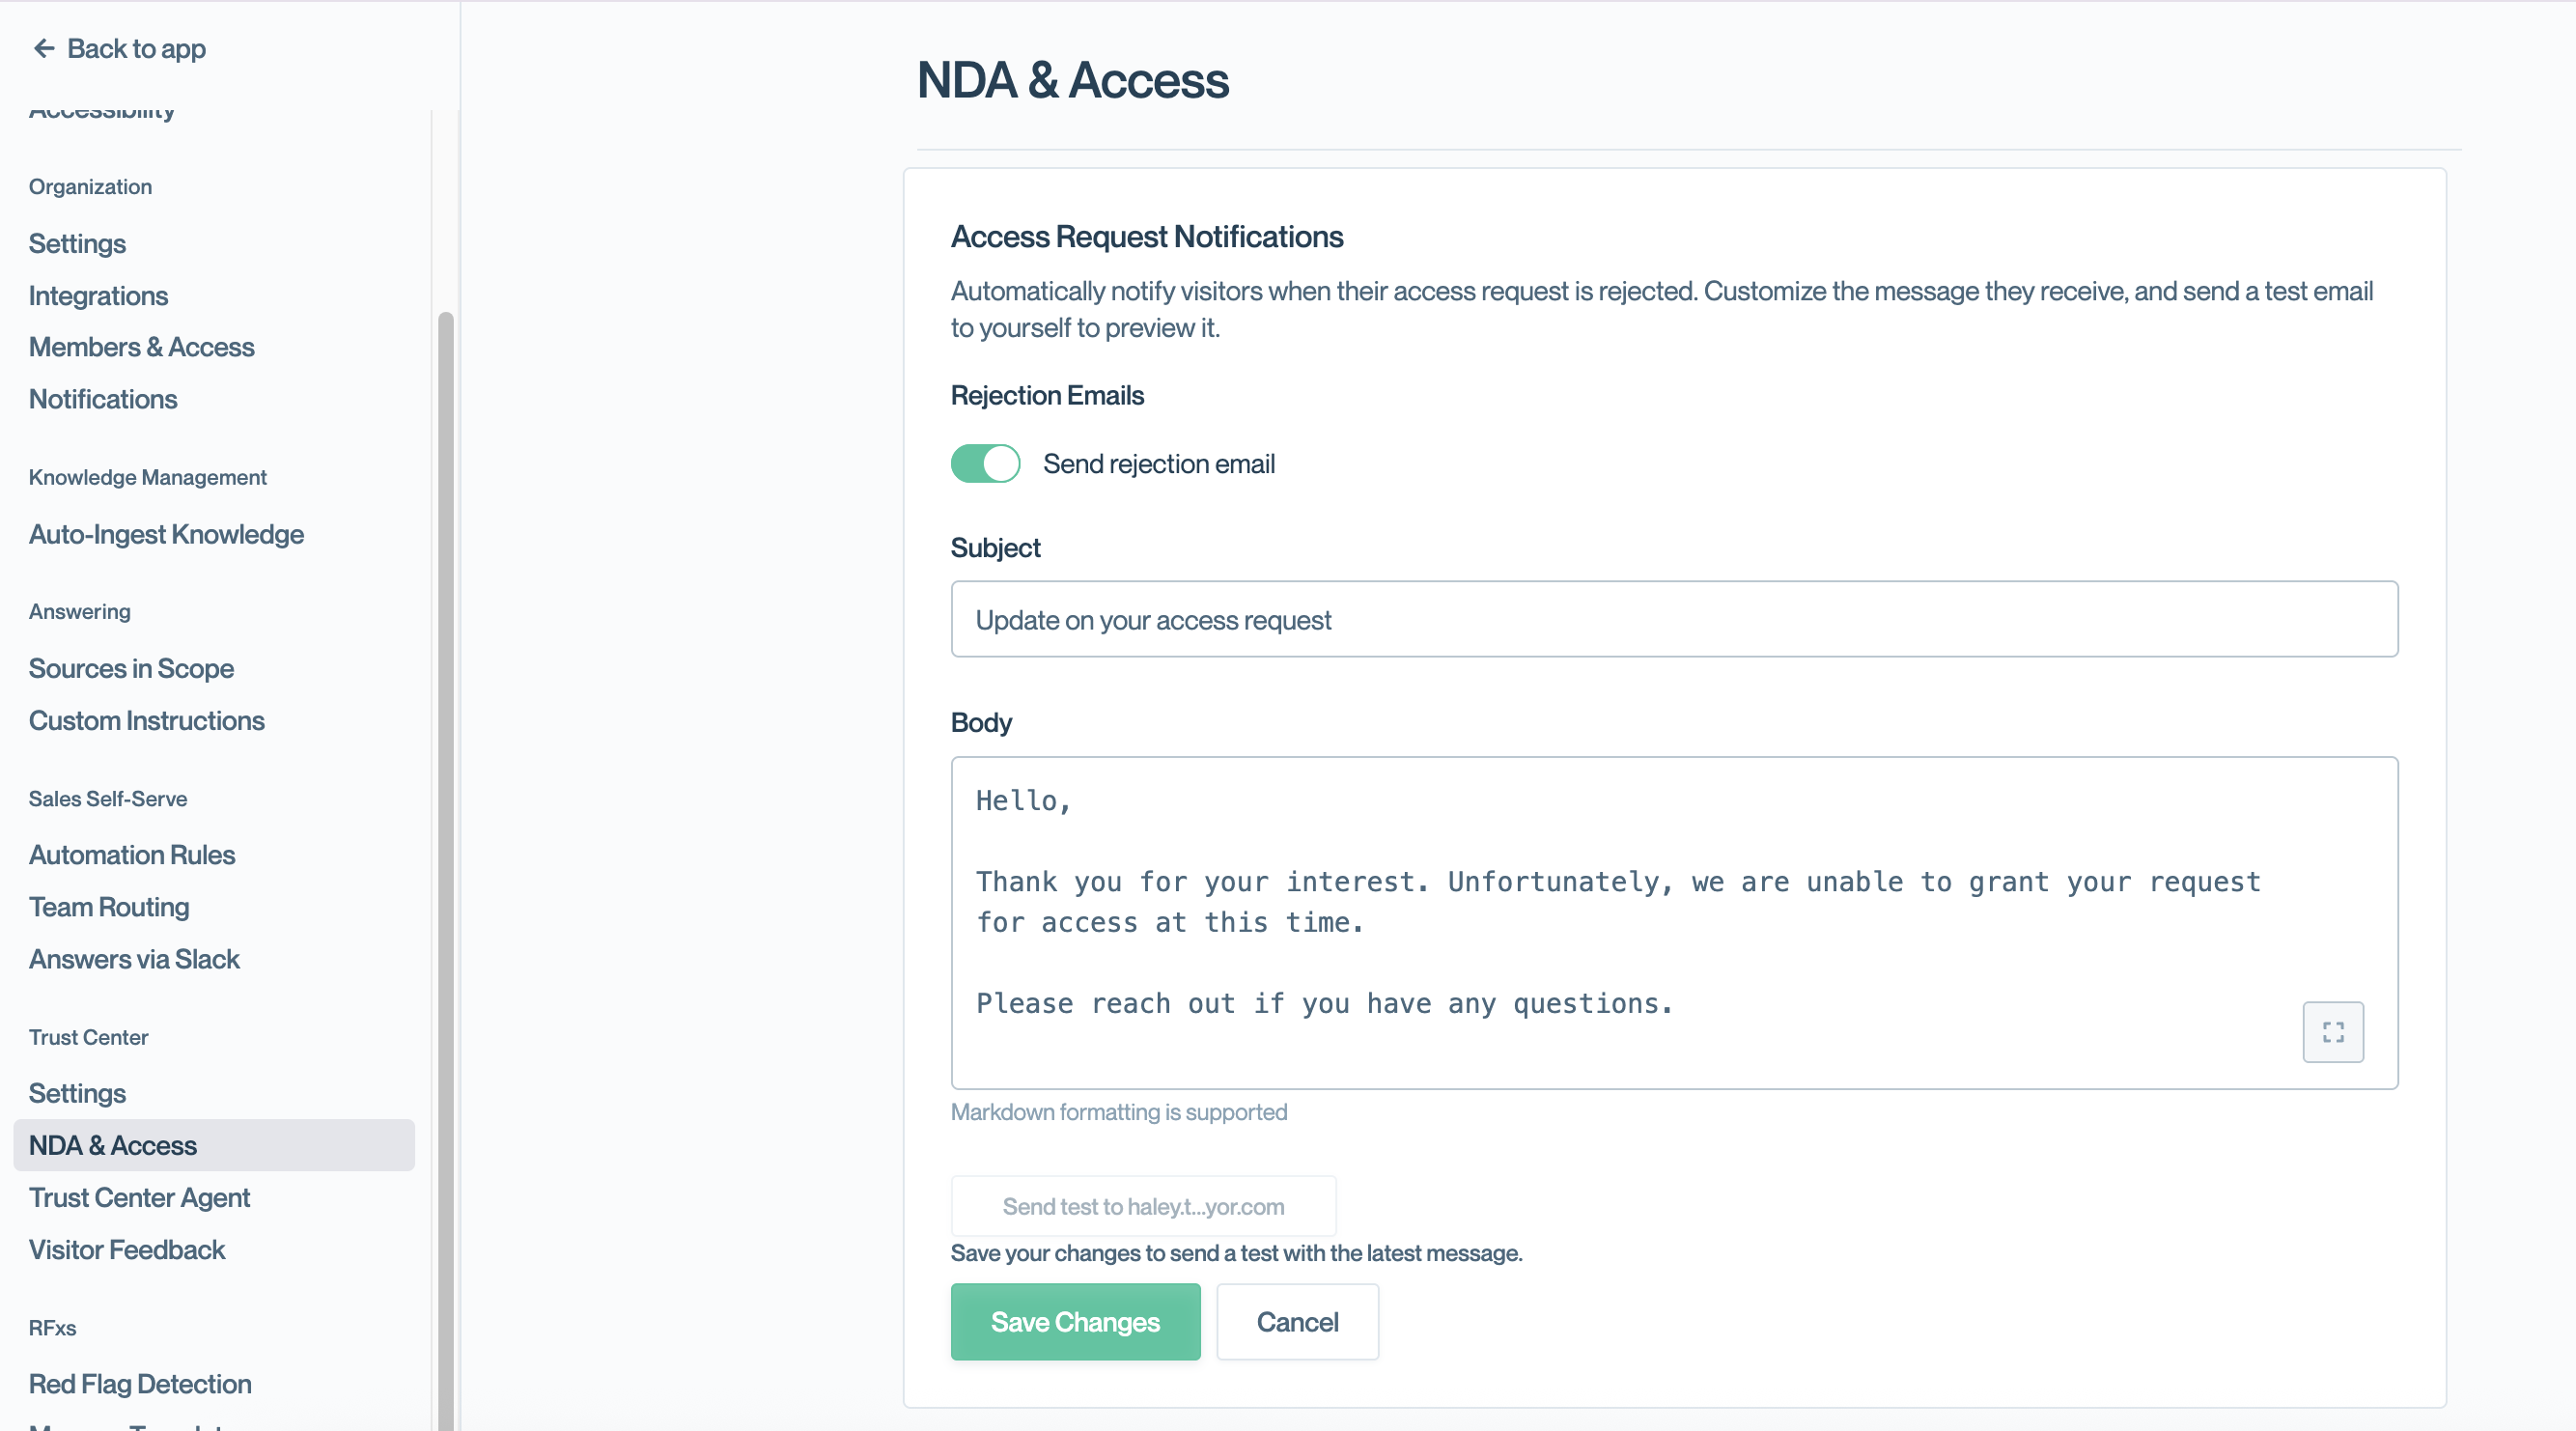Screen dimensions: 2576x1431
Task: Open Trust Center Agent
Action: click(x=139, y=1197)
